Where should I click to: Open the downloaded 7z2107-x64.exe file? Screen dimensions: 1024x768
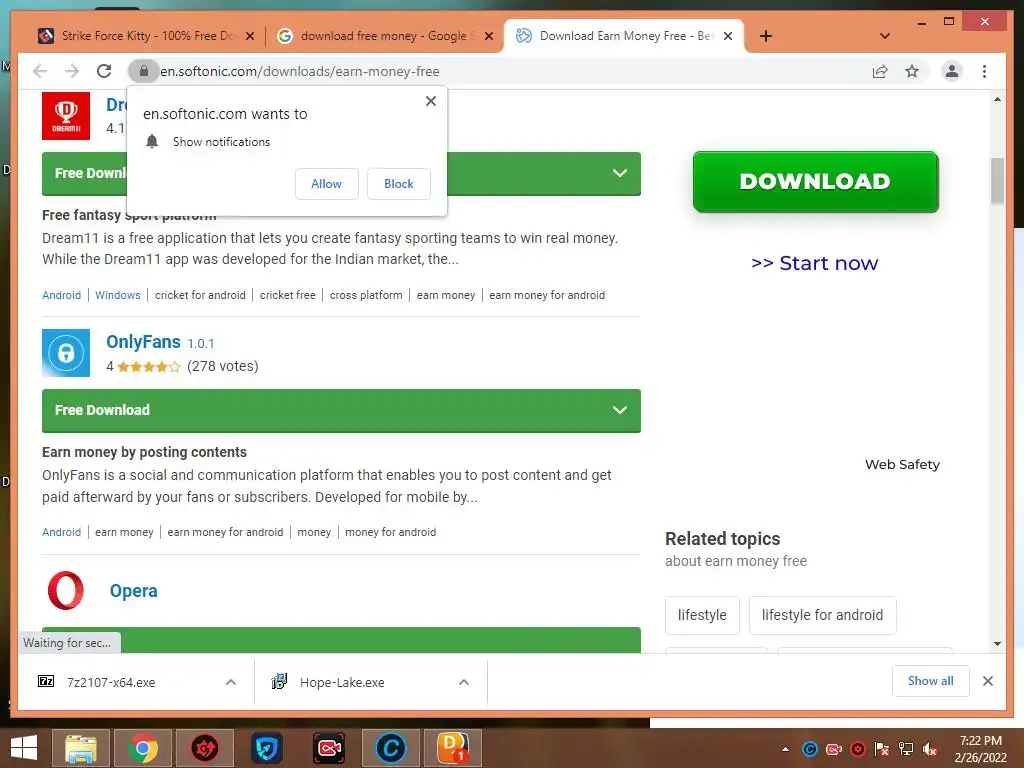point(111,682)
